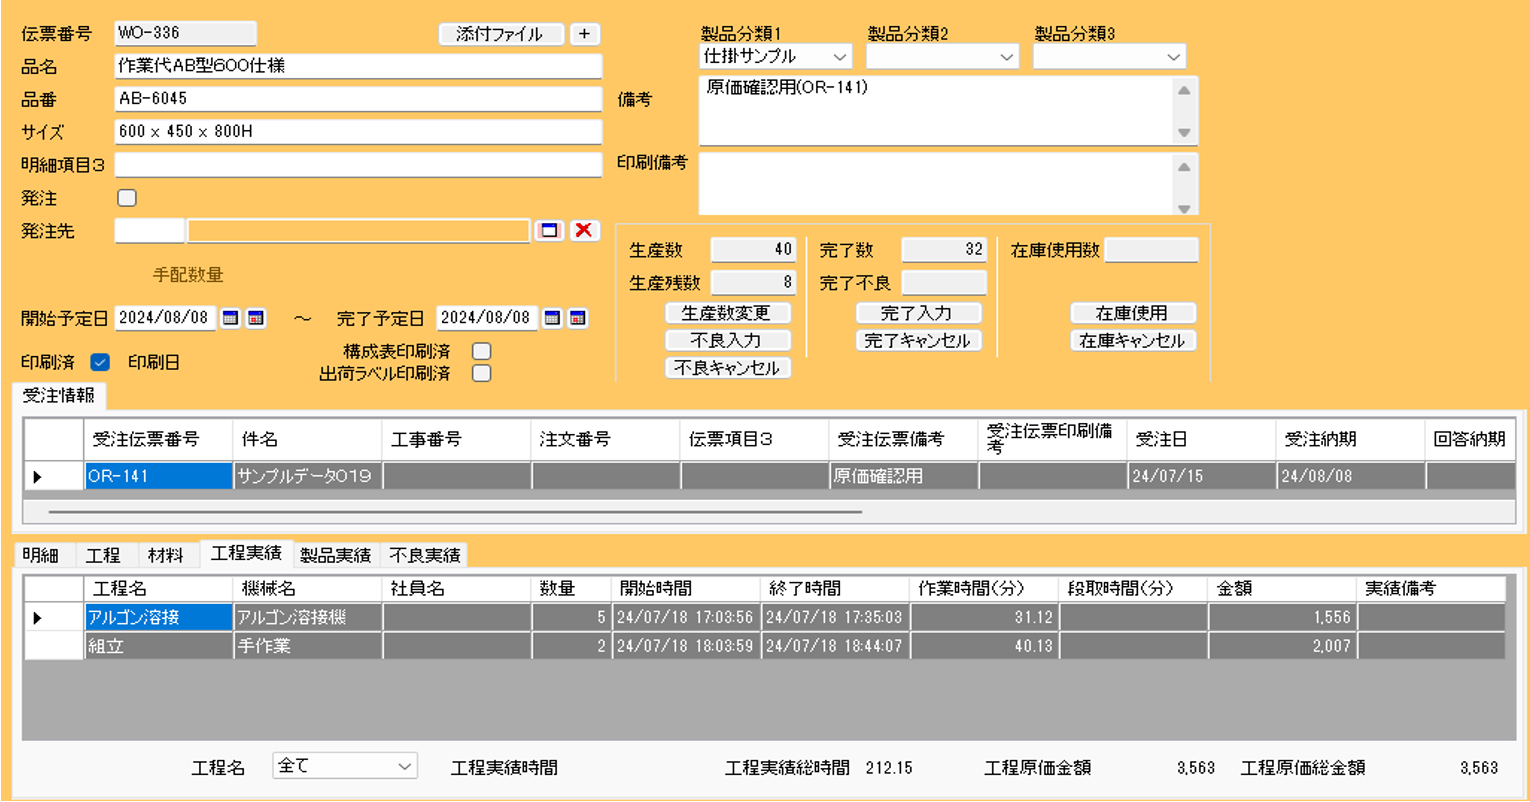This screenshot has width=1530, height=802.
Task: Click the red-marked calendar icon beside 完了予定日
Action: pos(577,318)
